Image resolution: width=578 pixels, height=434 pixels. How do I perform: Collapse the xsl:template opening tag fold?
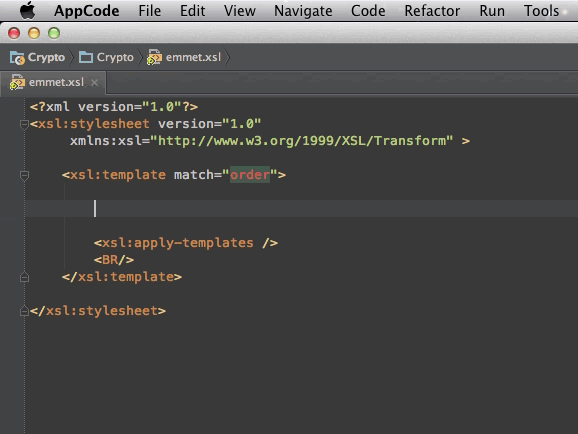pos(24,176)
